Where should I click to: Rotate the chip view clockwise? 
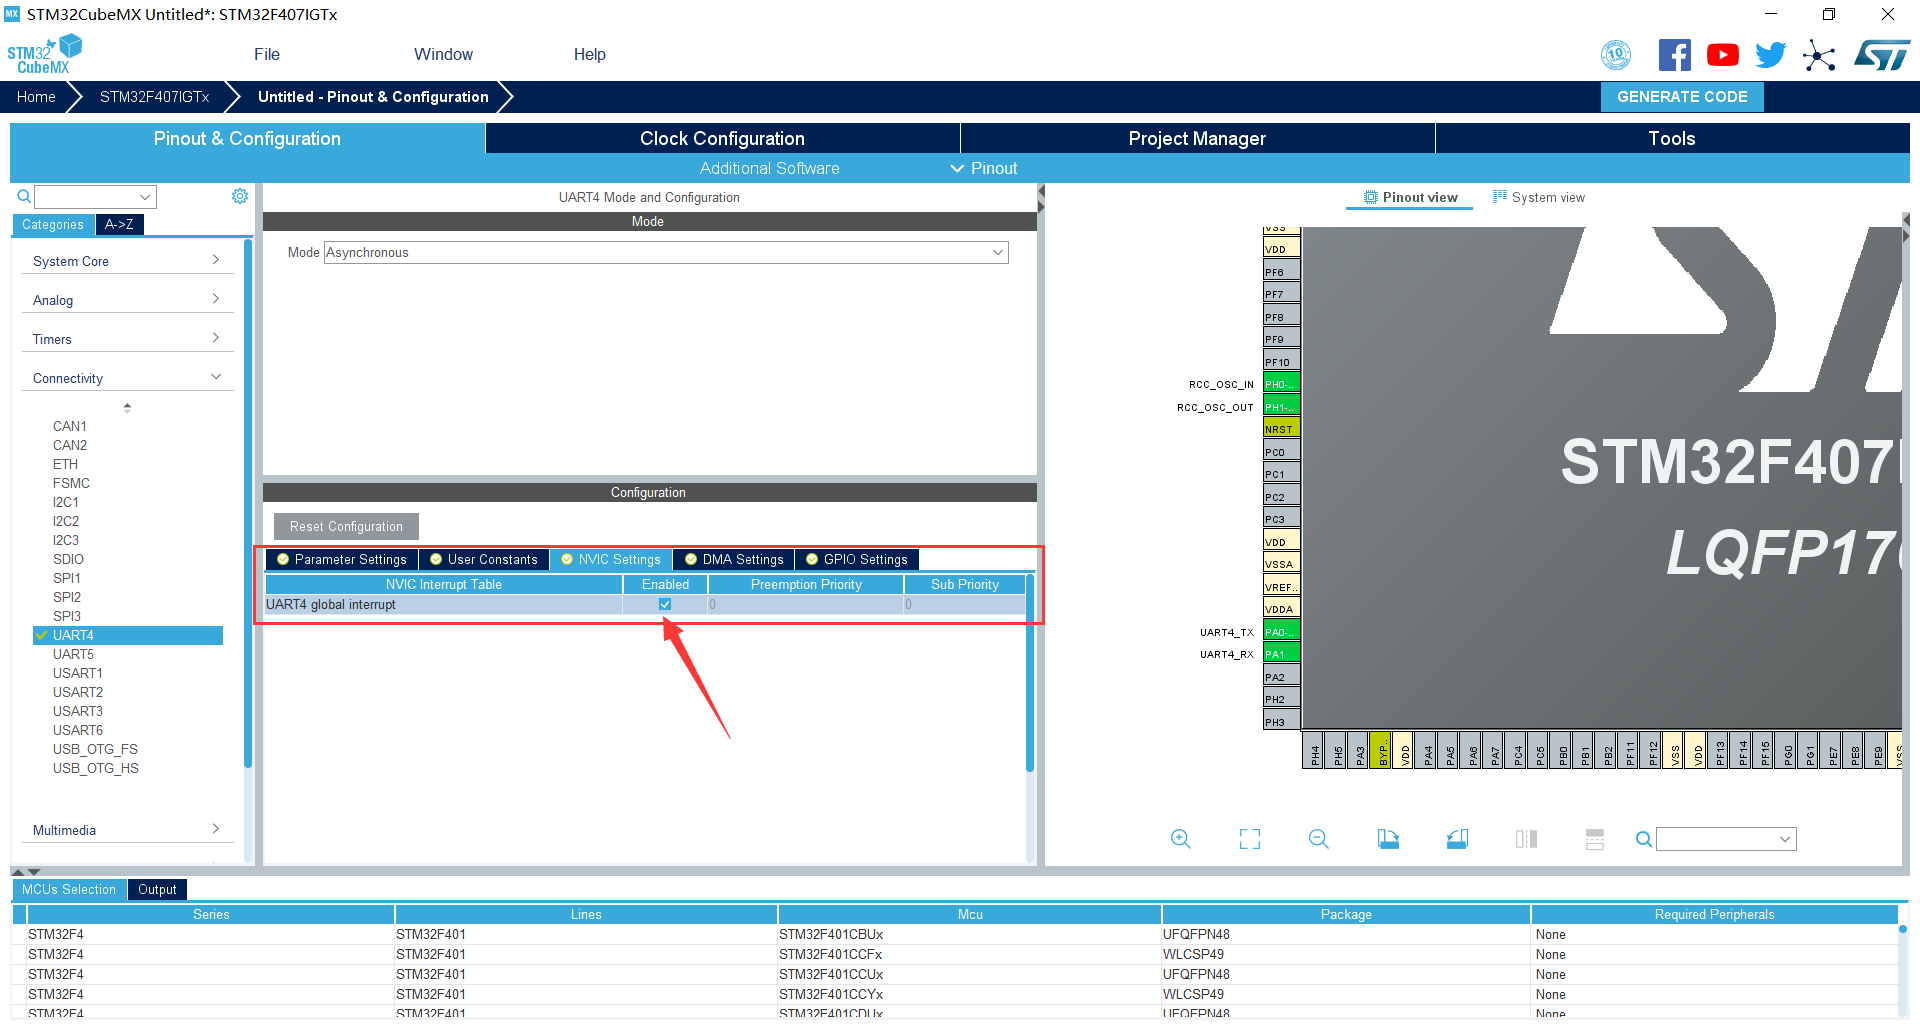(1388, 839)
